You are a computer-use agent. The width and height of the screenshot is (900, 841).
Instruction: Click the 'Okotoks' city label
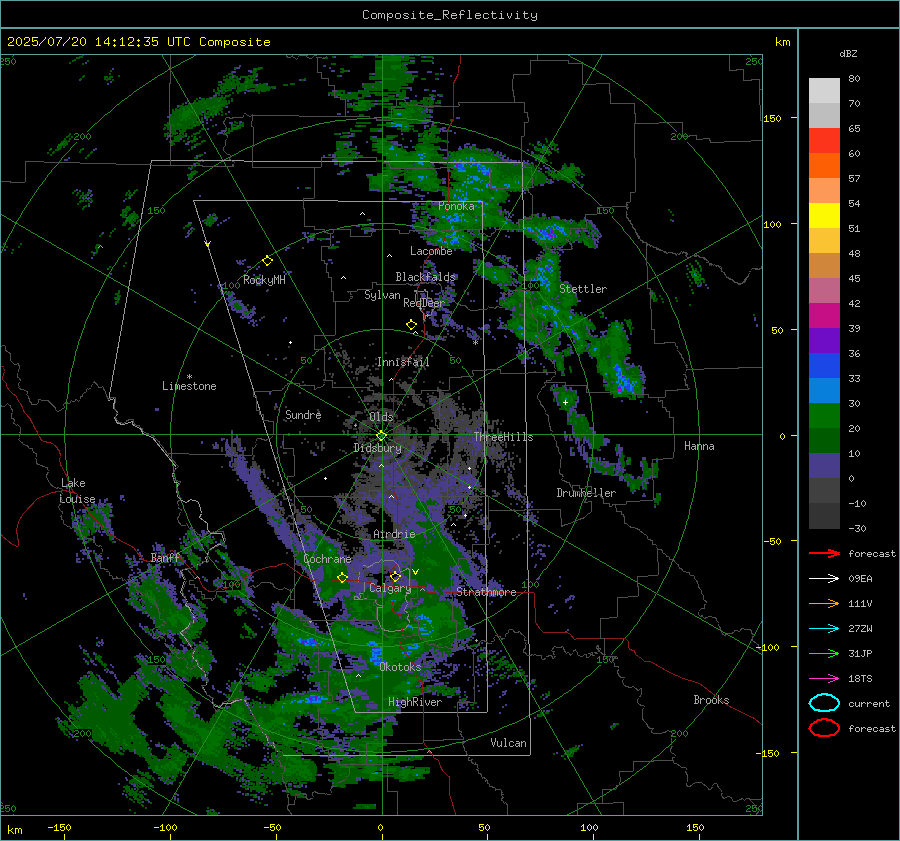click(x=400, y=667)
